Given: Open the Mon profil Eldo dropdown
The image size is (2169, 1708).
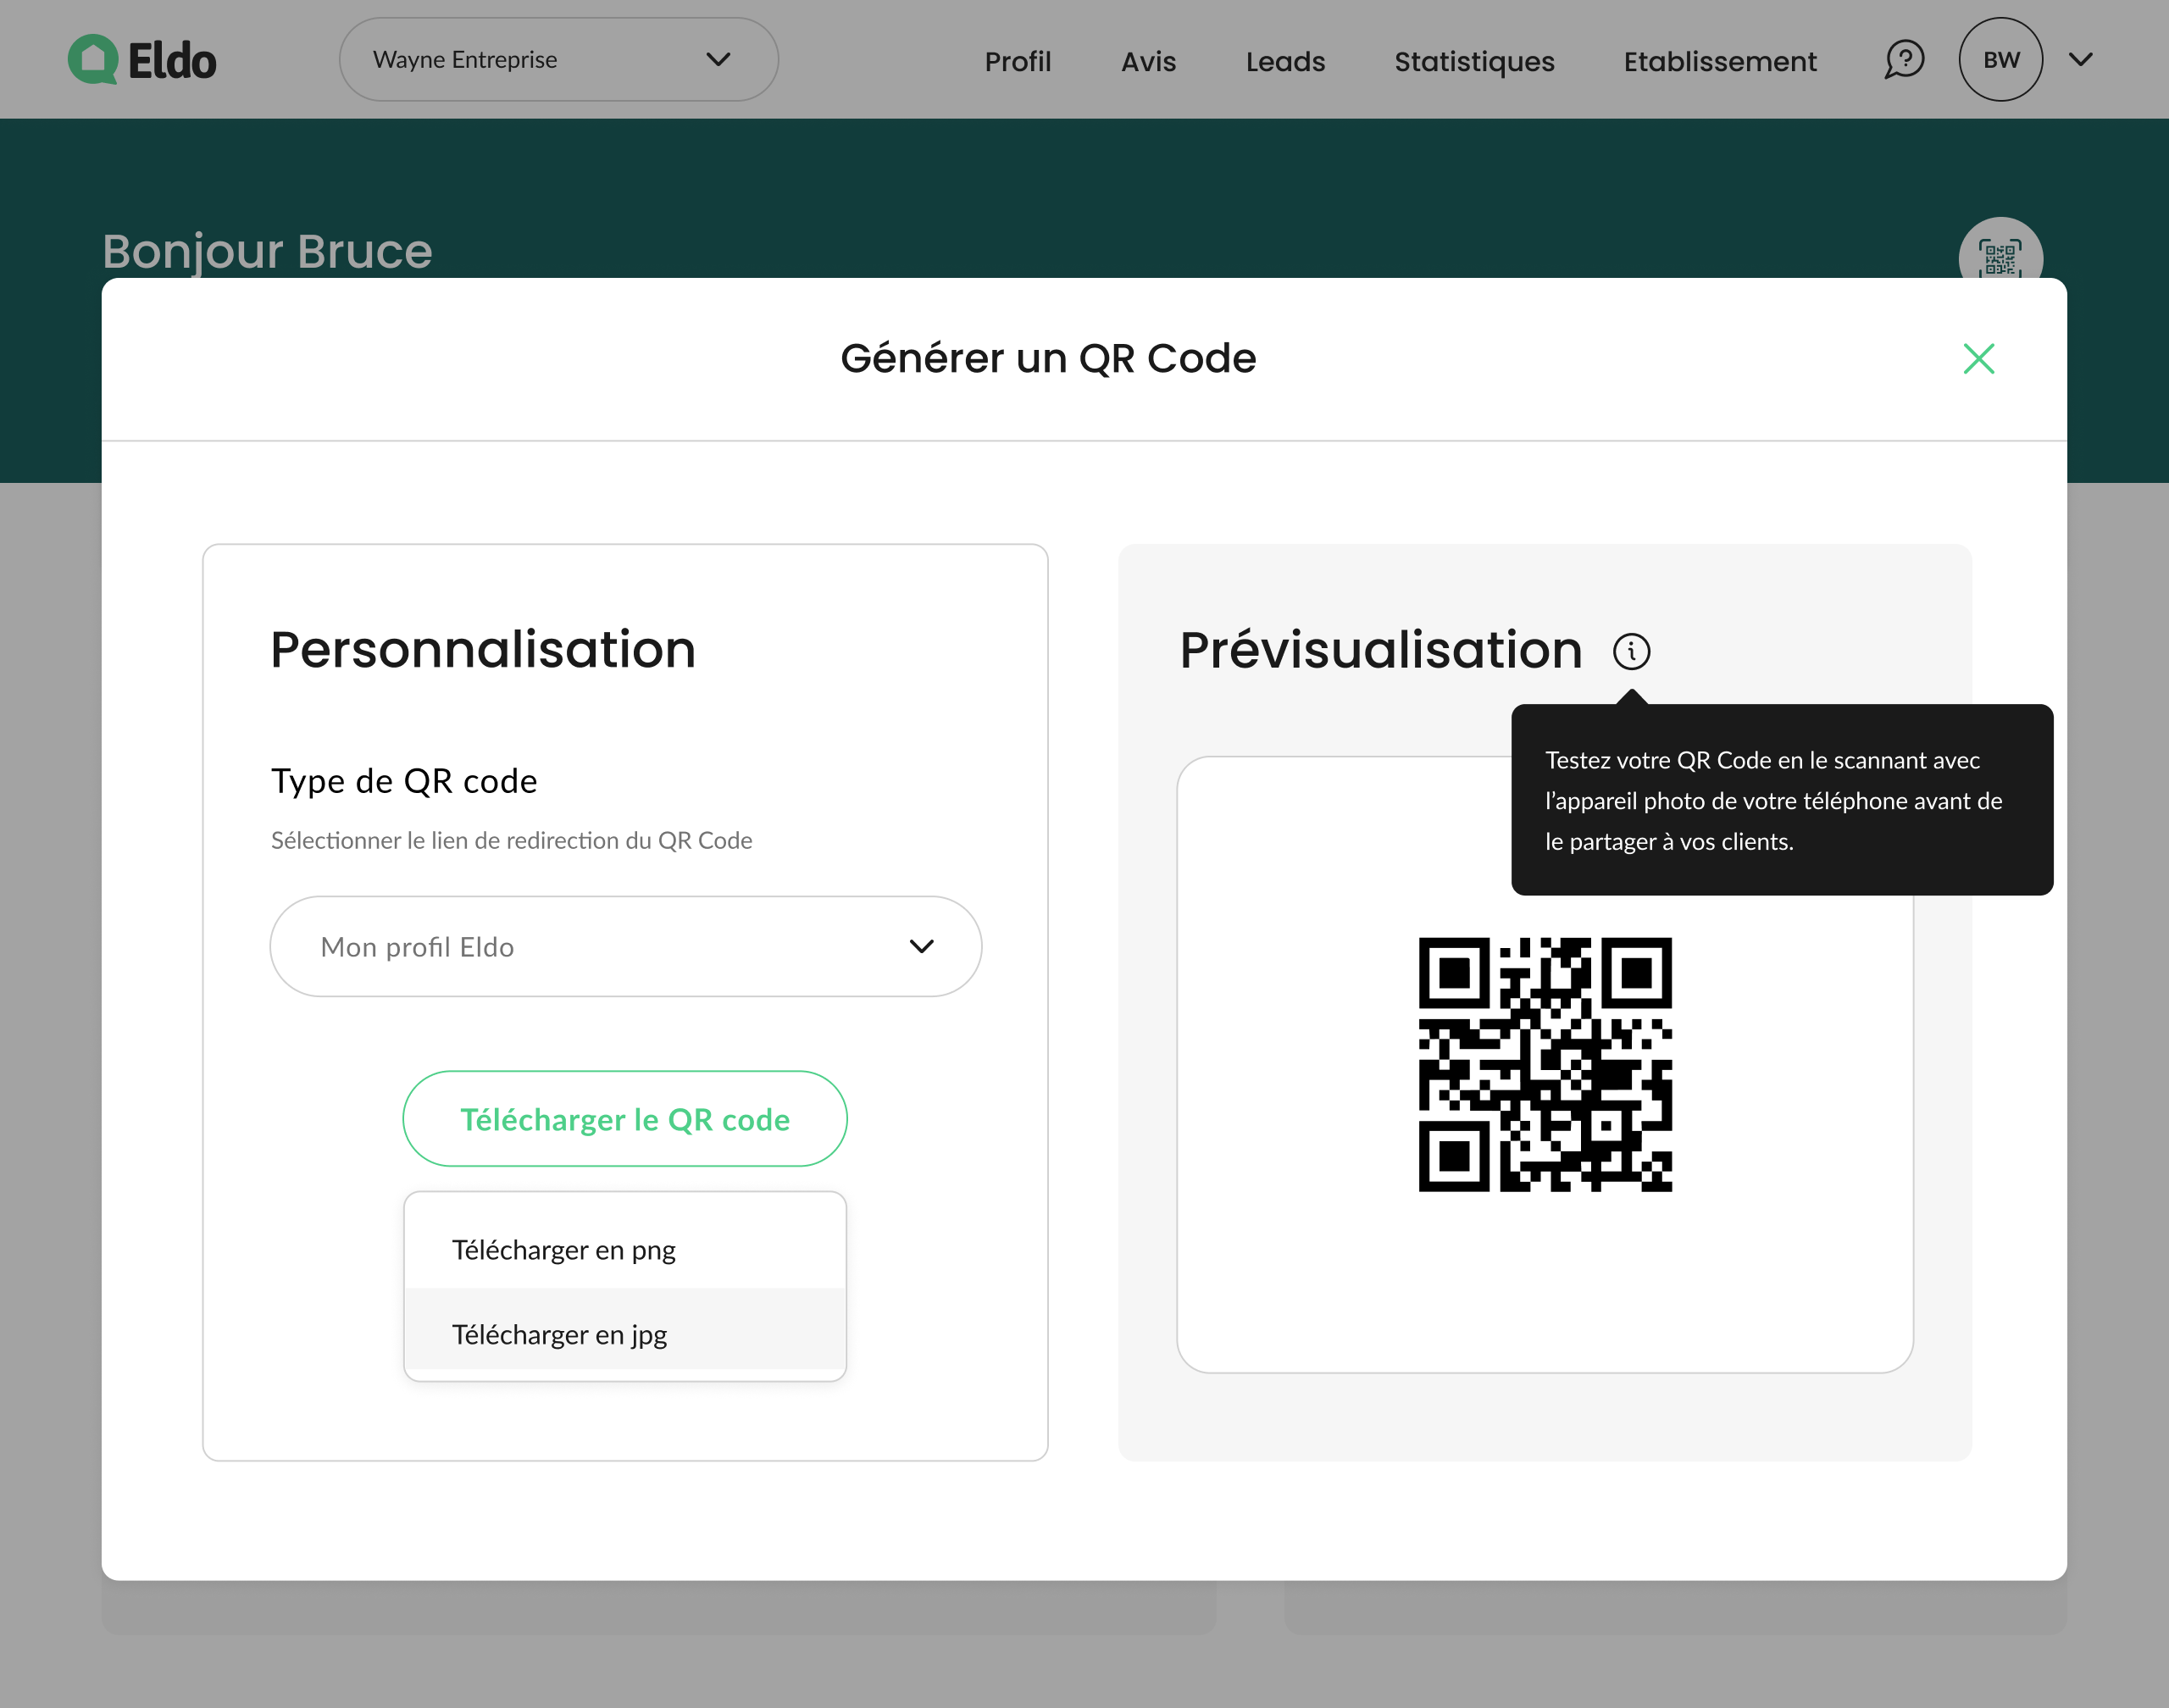Looking at the screenshot, I should 624,946.
